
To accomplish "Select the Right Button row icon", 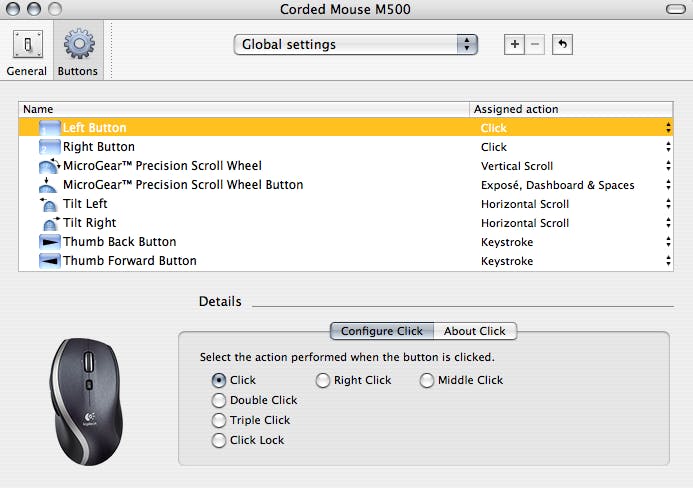I will [49, 147].
